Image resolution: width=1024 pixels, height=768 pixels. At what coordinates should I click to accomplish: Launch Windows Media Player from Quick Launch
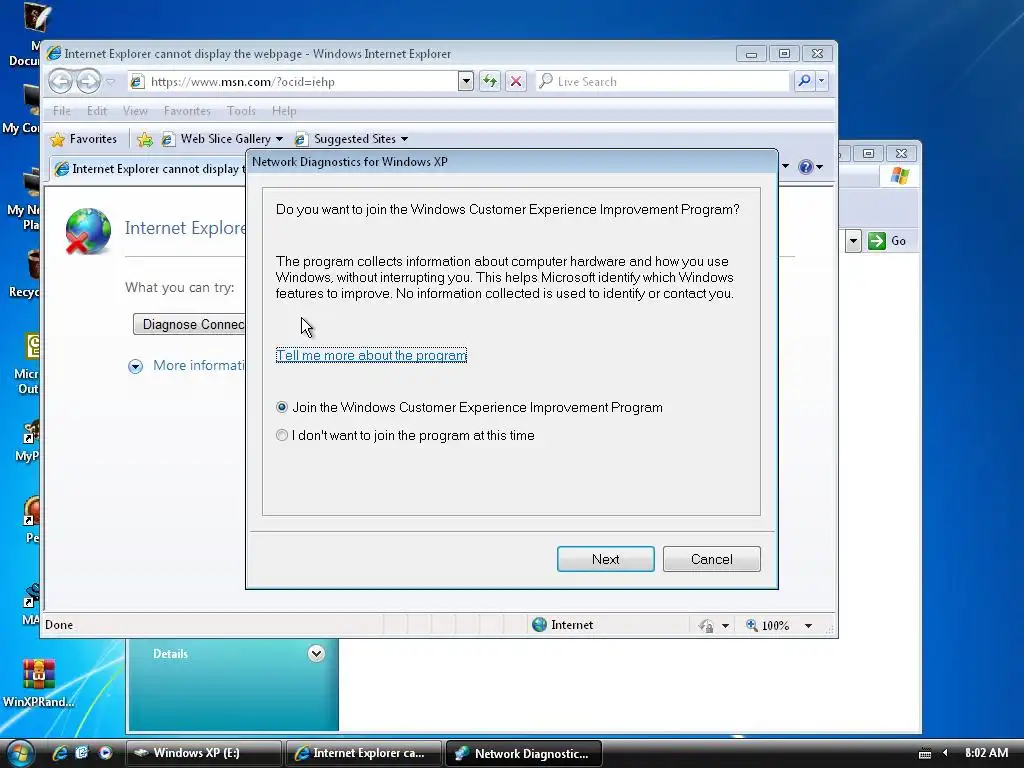click(x=105, y=752)
